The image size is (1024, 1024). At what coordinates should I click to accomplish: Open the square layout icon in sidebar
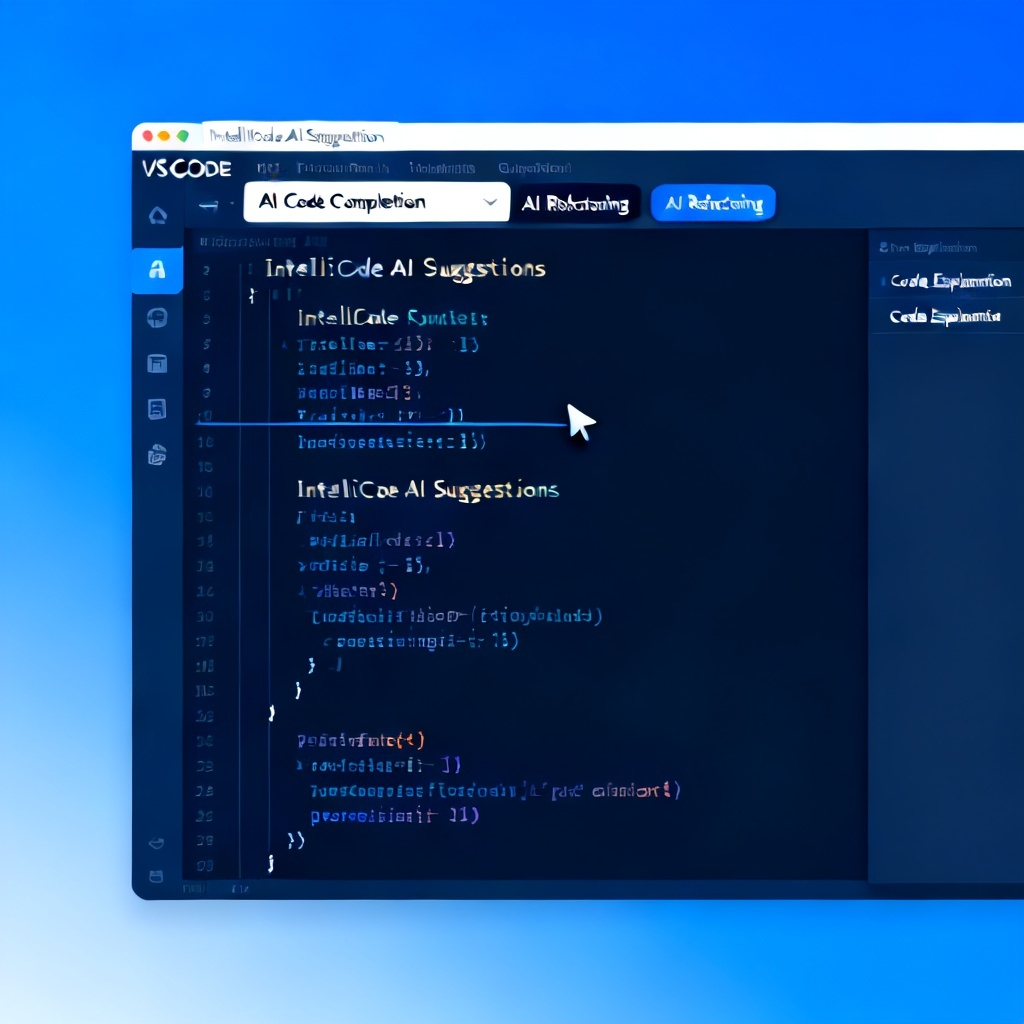[x=157, y=363]
